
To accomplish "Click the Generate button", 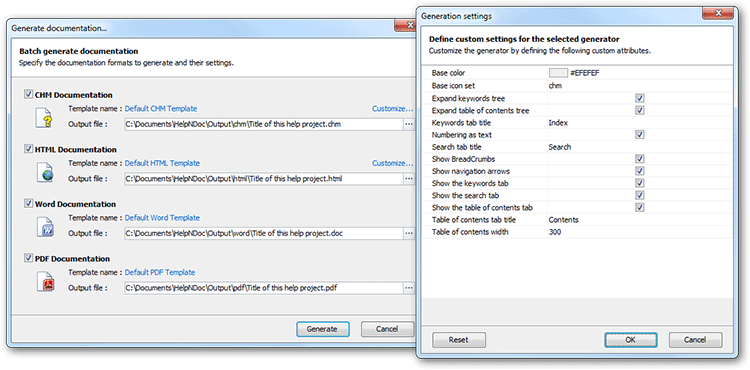I will [x=322, y=329].
